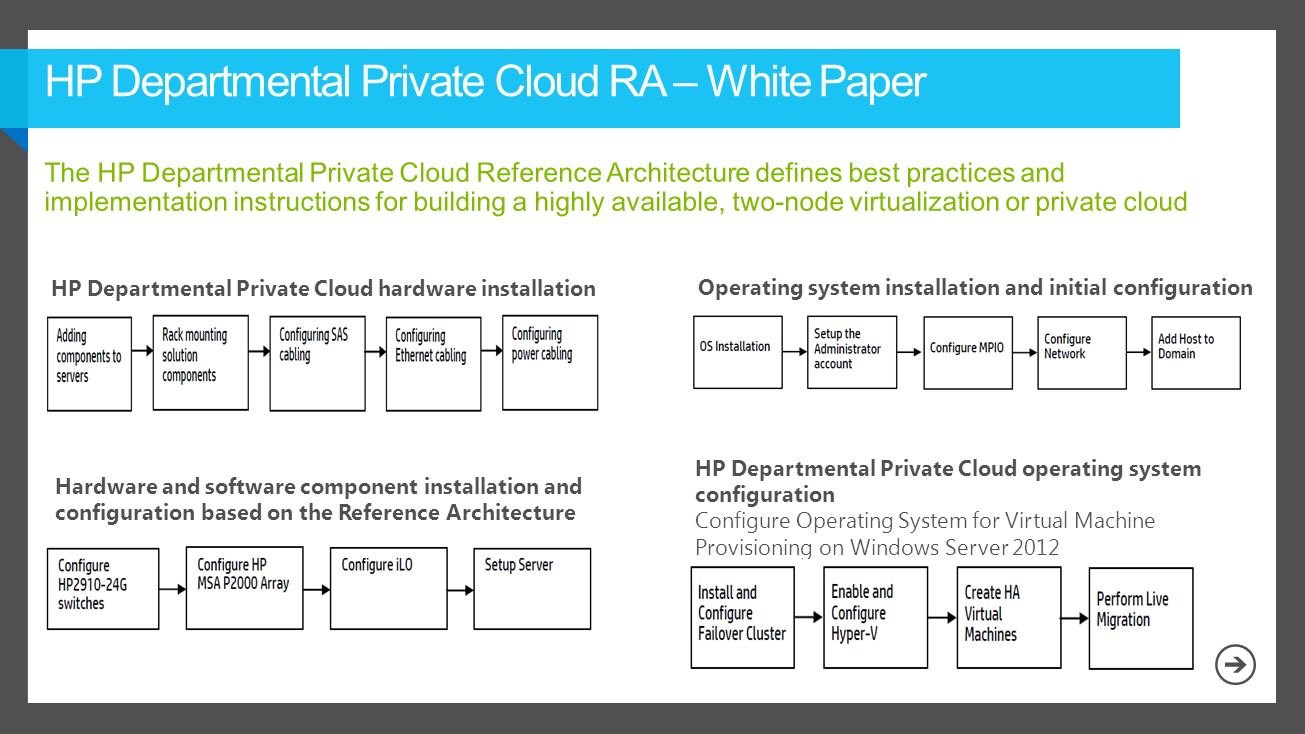Click the 'Configuring power cabling' step box

coord(550,363)
